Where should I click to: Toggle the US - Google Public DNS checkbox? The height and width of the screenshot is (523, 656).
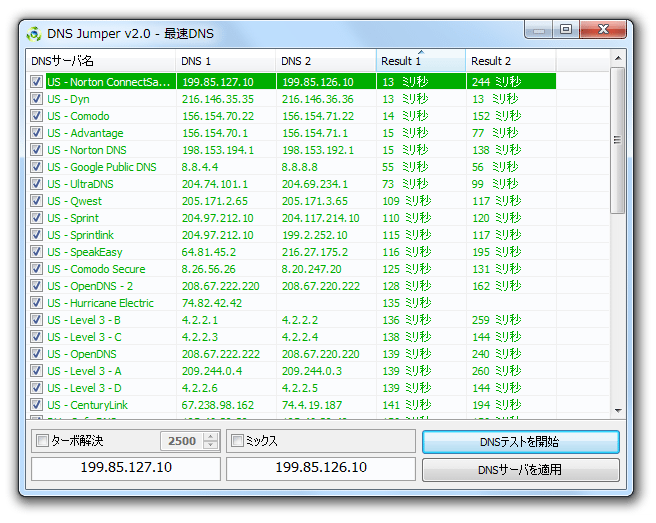point(36,167)
